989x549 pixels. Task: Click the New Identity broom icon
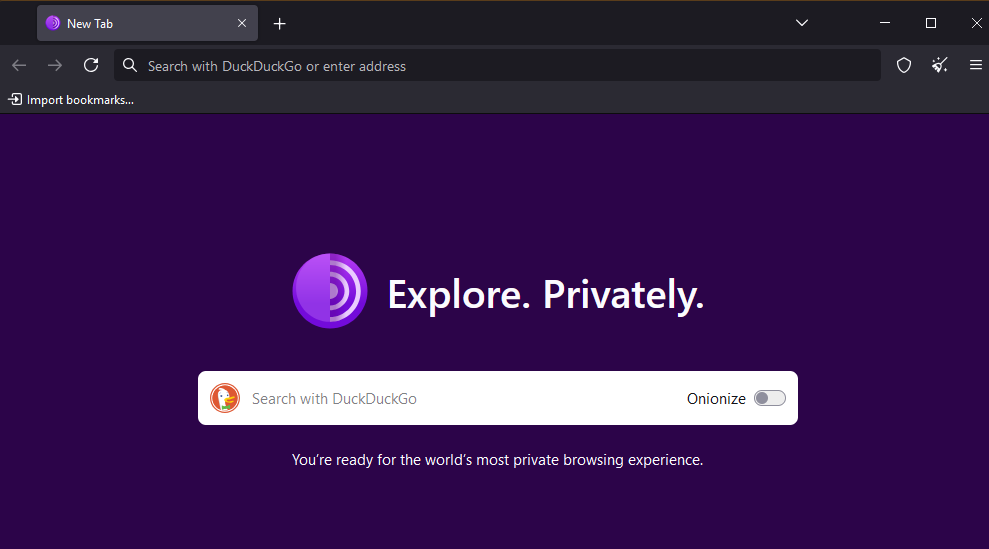tap(940, 65)
